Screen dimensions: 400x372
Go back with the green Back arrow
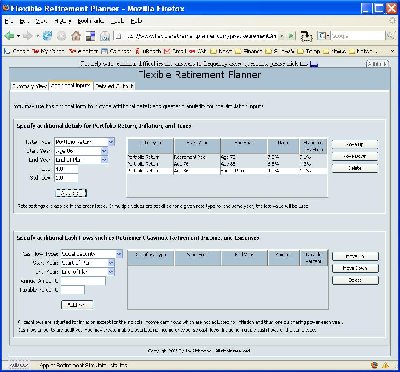pyautogui.click(x=9, y=36)
